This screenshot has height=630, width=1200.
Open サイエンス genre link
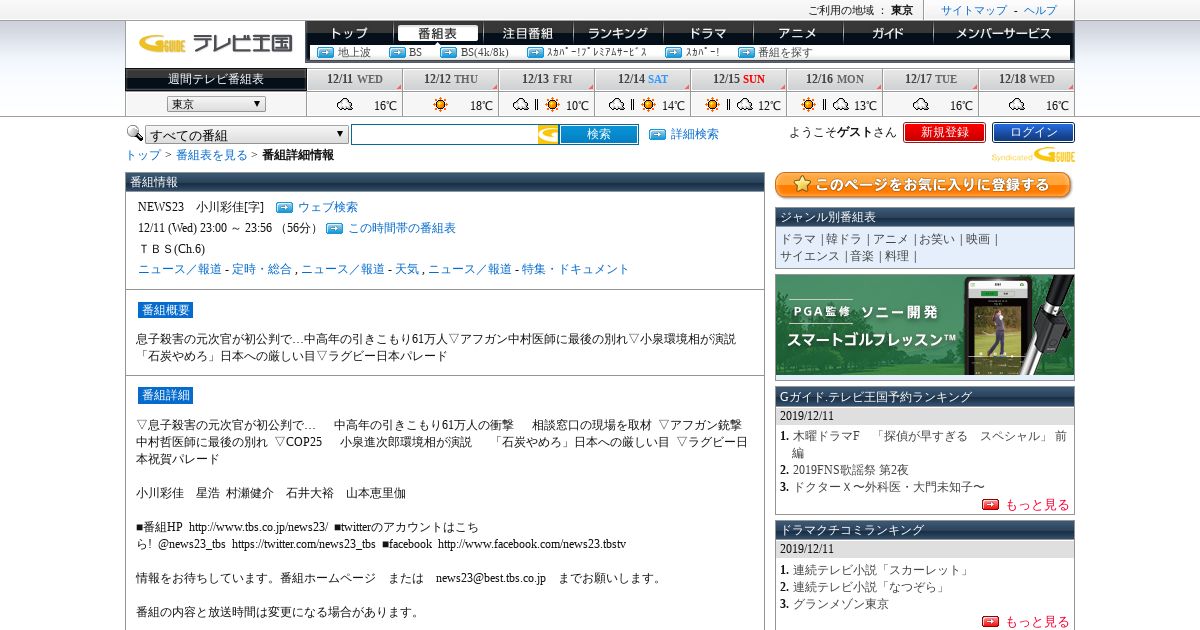tap(810, 256)
